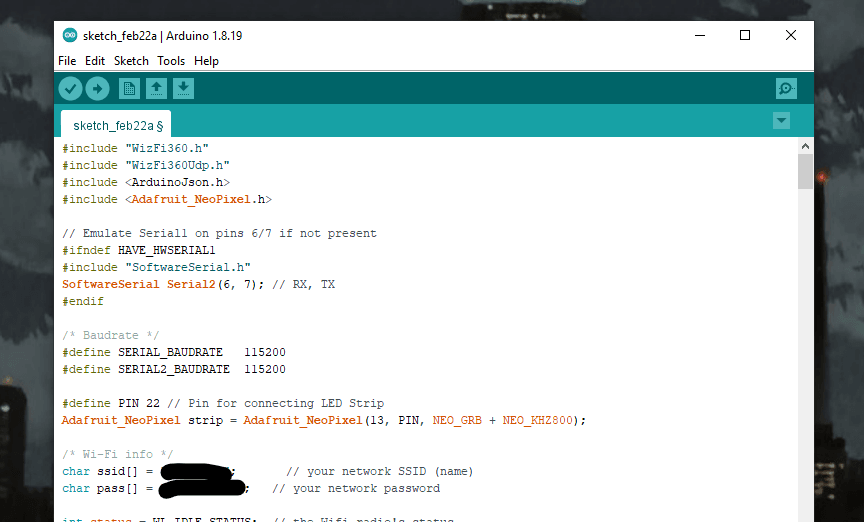Click the #define PIN 22 line
The width and height of the screenshot is (864, 522).
(223, 403)
